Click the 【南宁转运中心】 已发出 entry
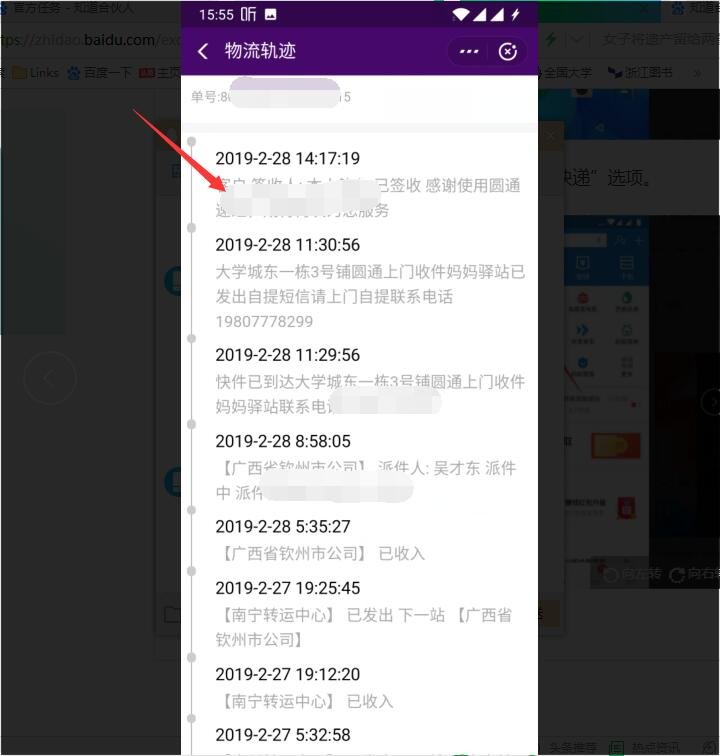This screenshot has height=756, width=720. tap(365, 628)
